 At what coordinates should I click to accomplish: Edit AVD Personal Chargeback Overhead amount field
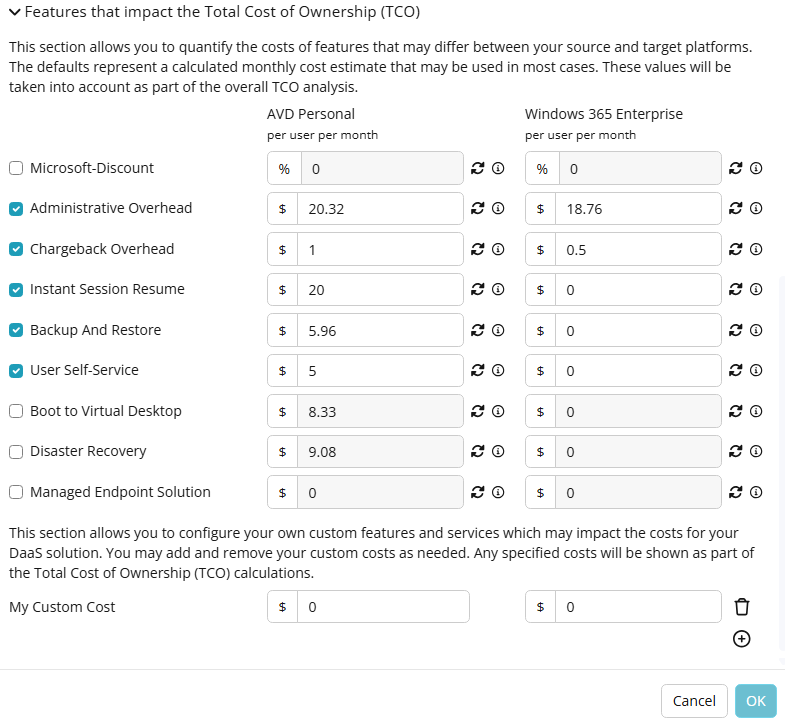[380, 249]
